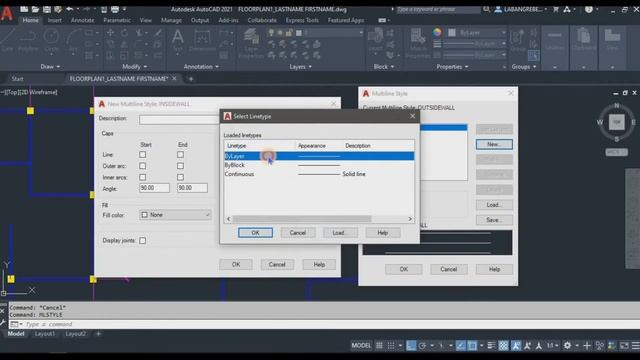640x360 pixels.
Task: Click the ViewCube top face
Action: click(x=616, y=122)
